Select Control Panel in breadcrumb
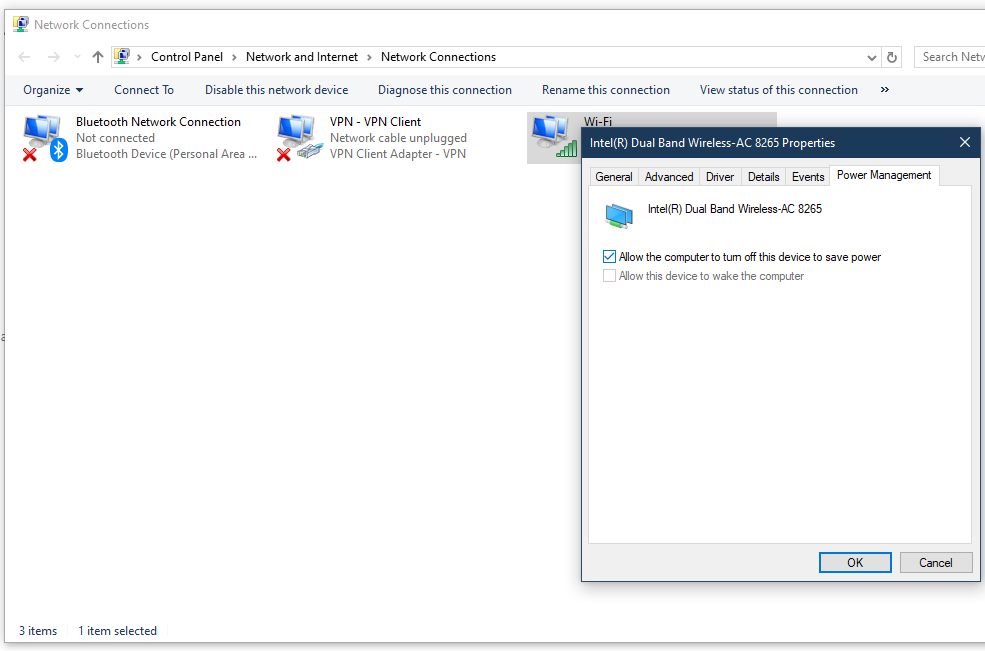The height and width of the screenshot is (651, 985). [187, 57]
